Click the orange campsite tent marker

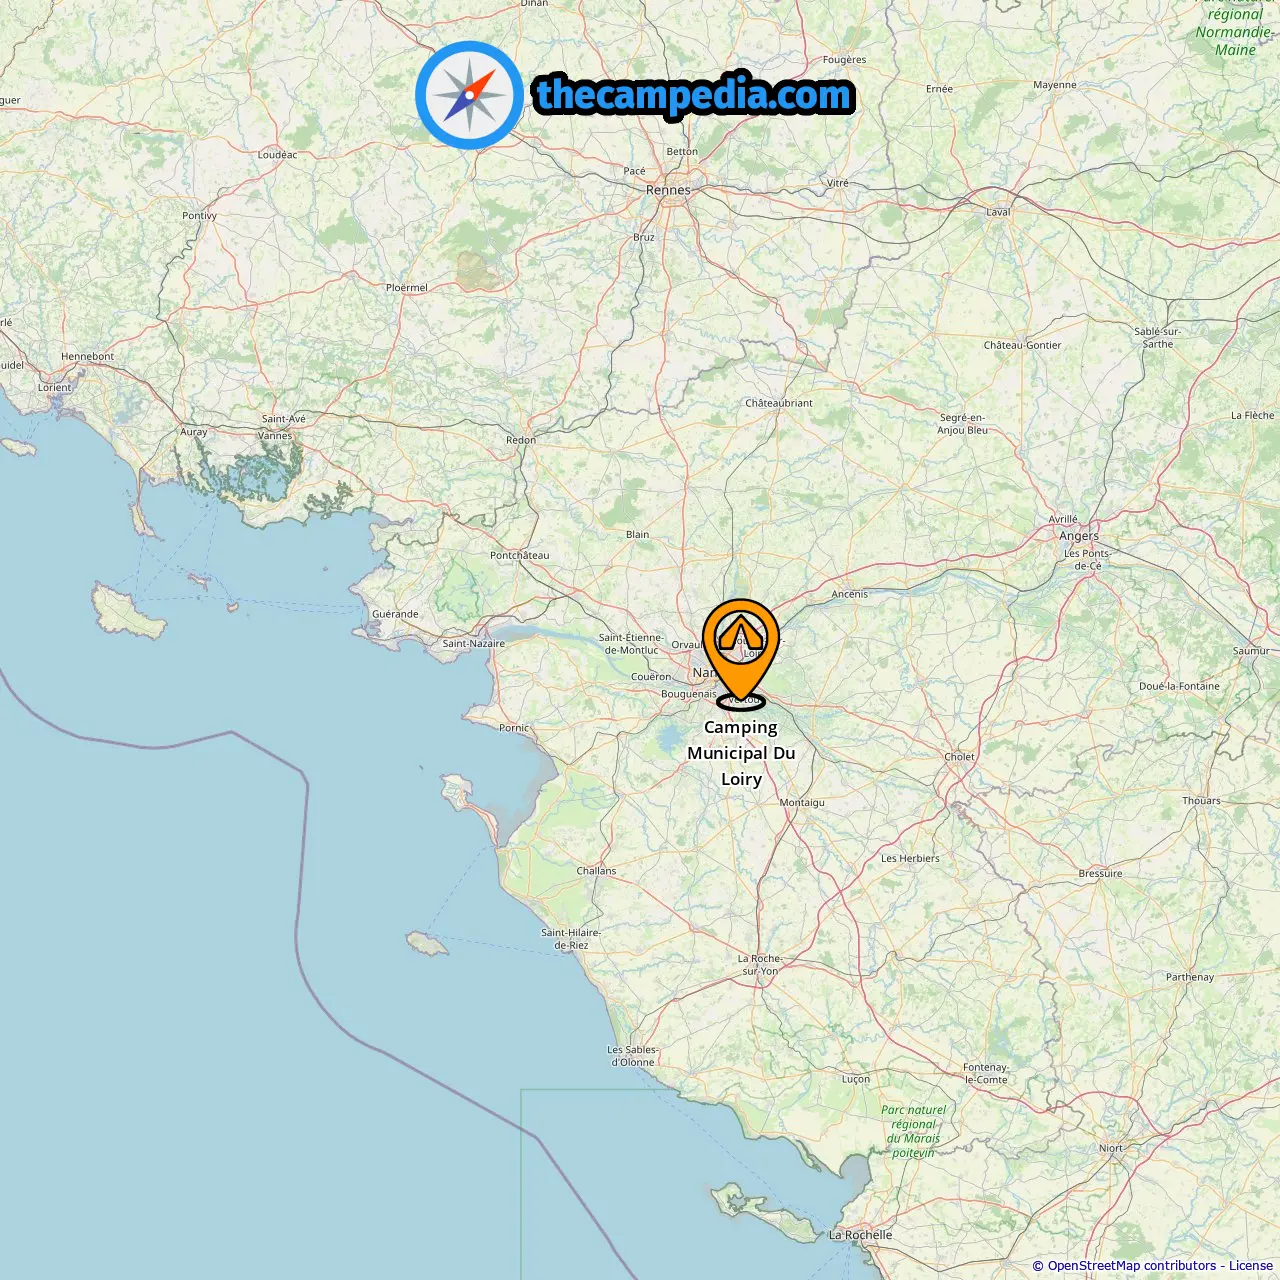pyautogui.click(x=740, y=651)
